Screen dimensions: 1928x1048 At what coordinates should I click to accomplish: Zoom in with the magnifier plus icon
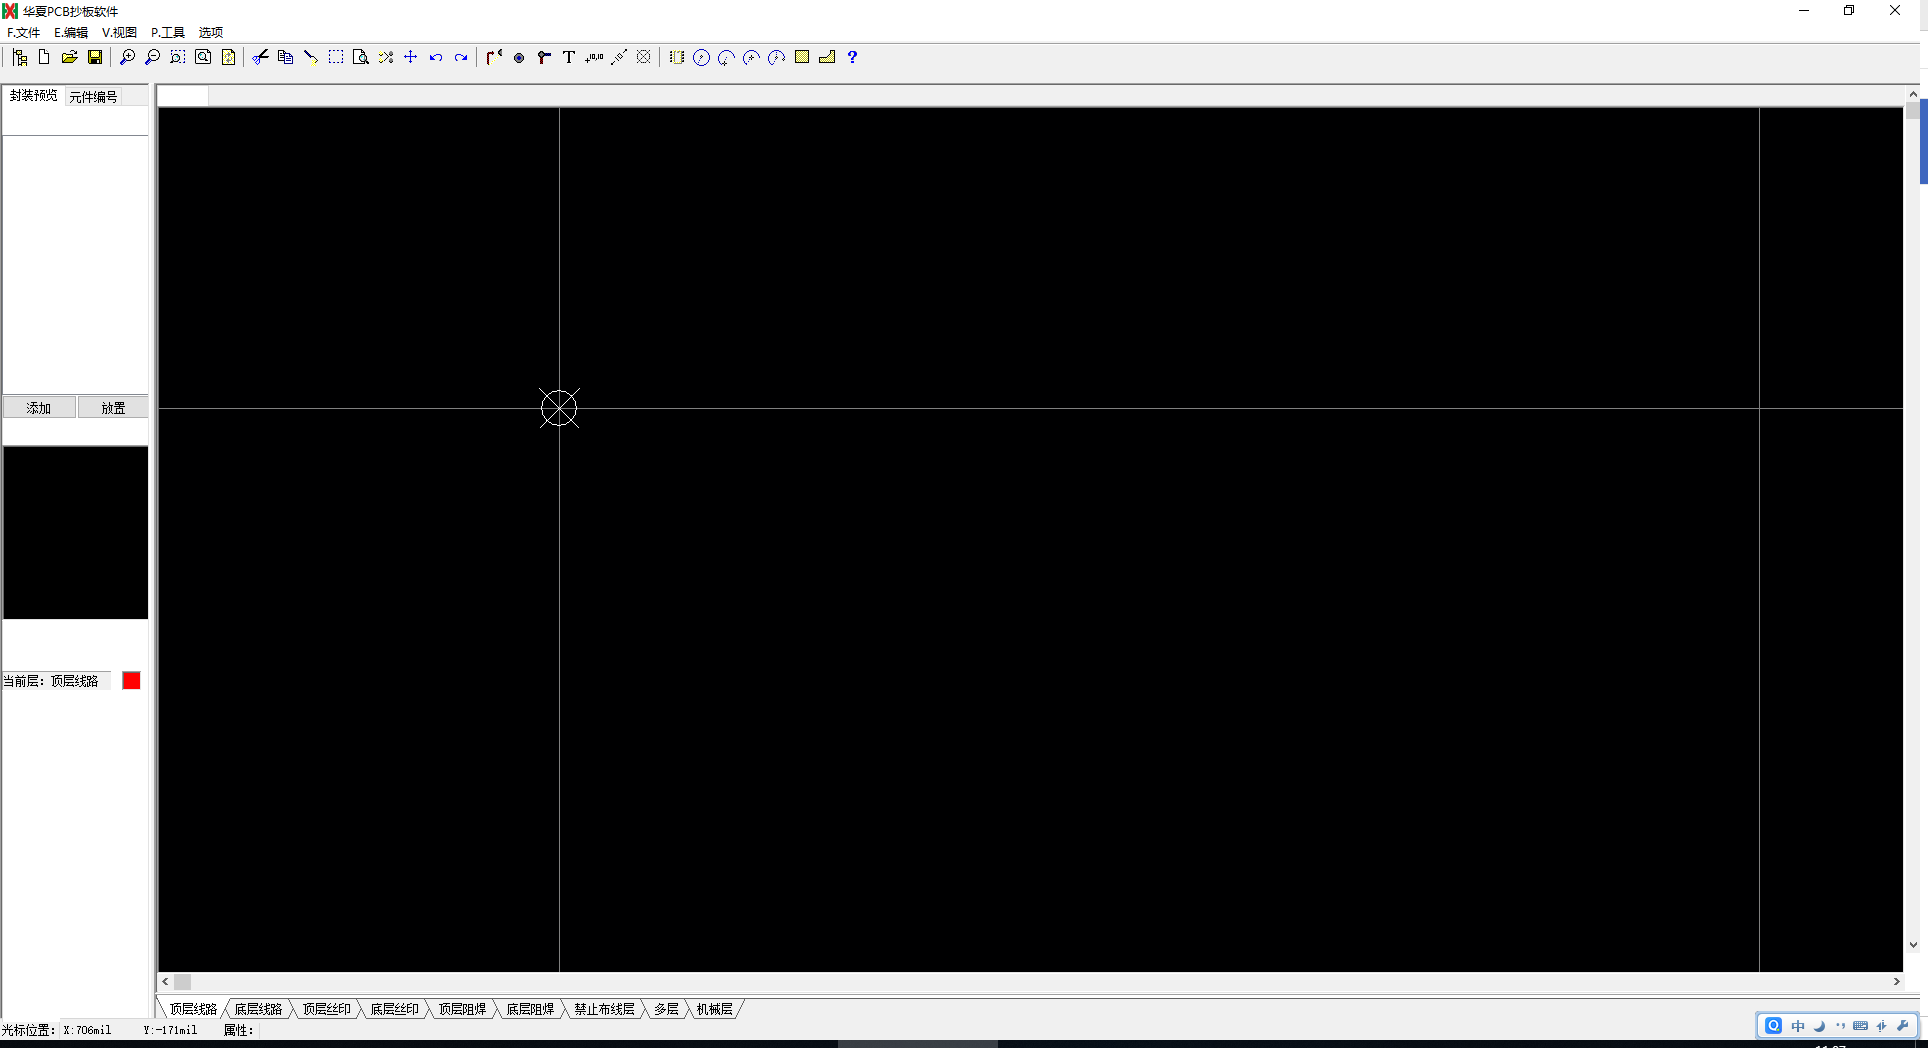click(127, 57)
